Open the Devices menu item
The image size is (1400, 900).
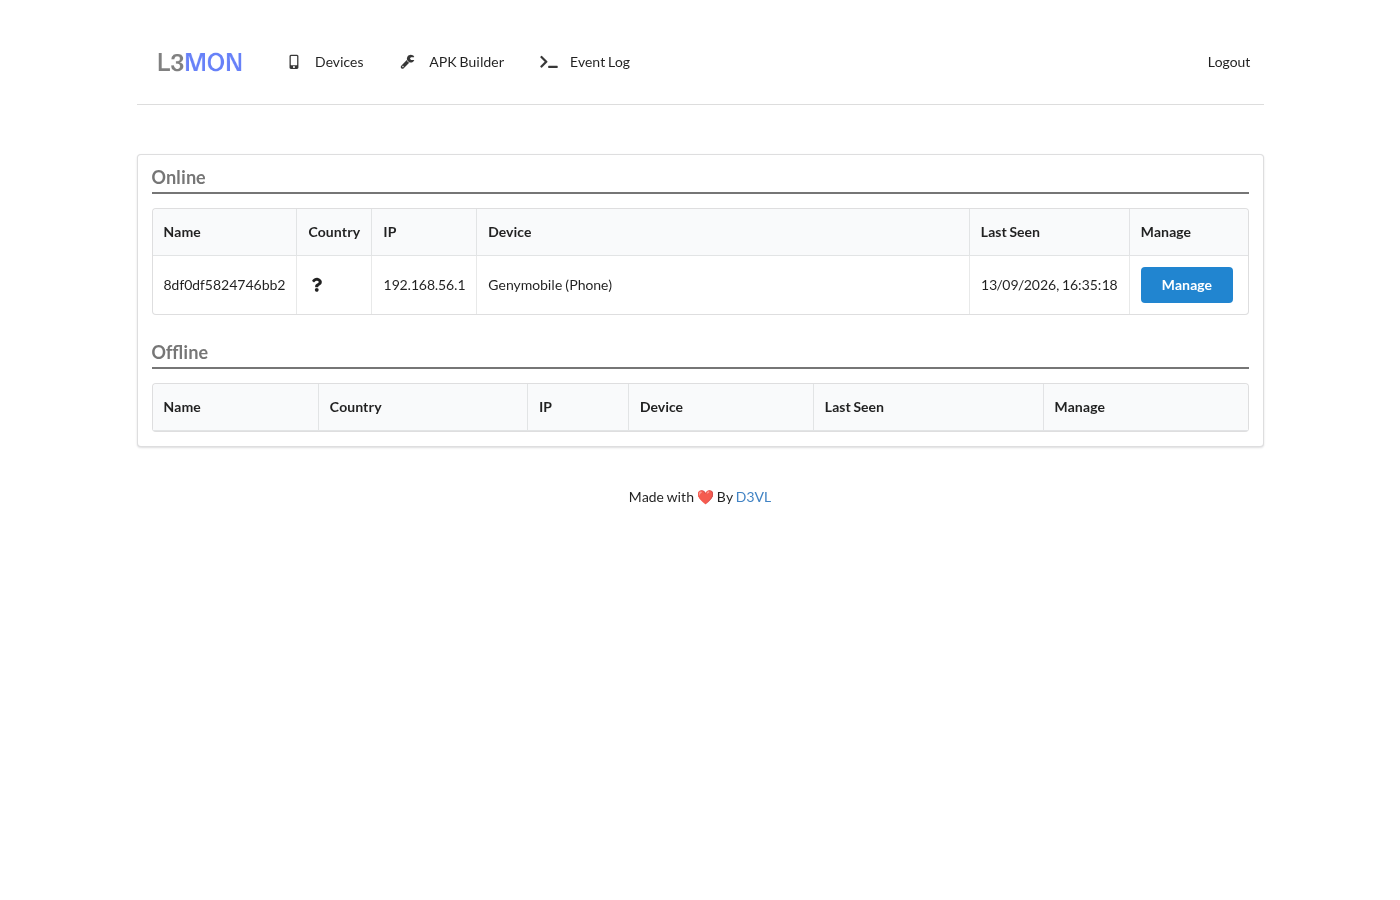pyautogui.click(x=325, y=62)
